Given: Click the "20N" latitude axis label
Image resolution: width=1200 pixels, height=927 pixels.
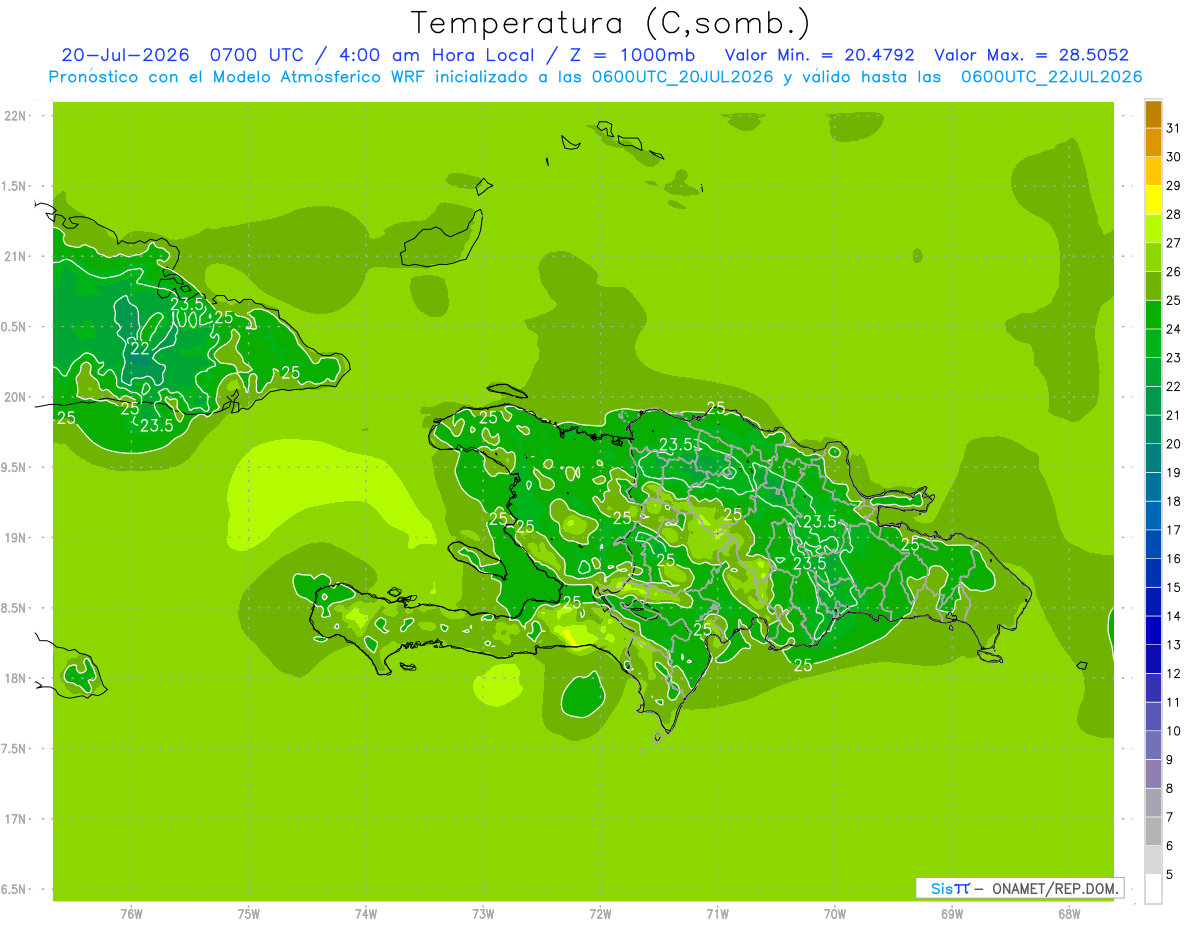Looking at the screenshot, I should point(16,397).
